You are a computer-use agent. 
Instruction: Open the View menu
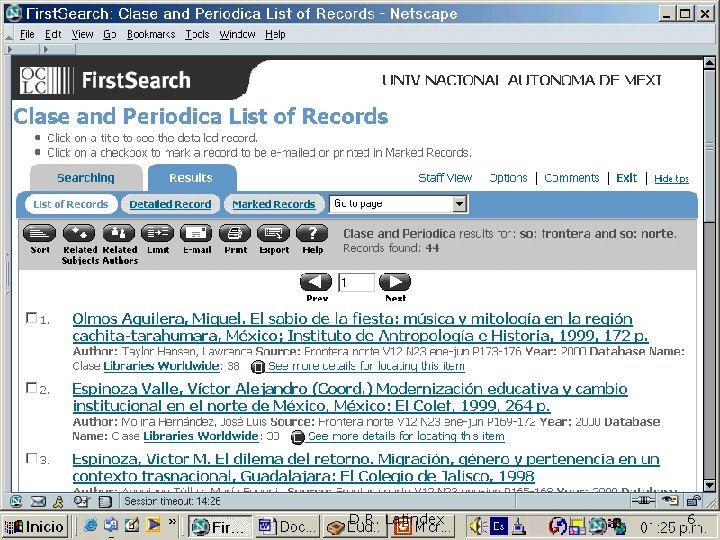(x=82, y=34)
